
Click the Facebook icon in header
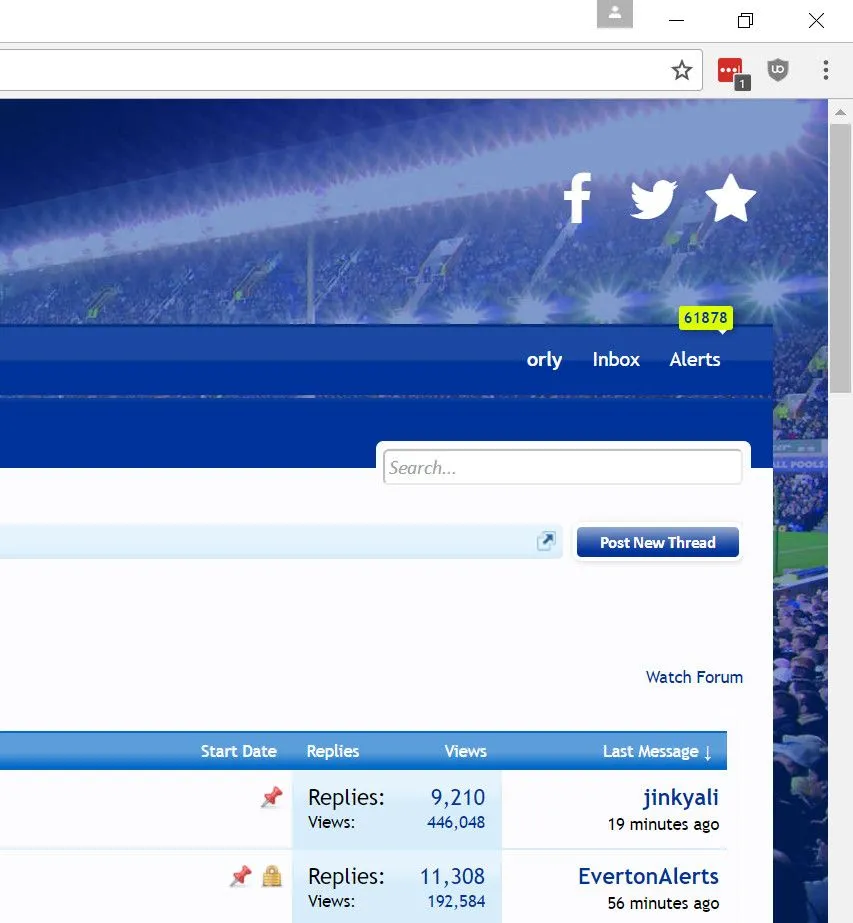(x=577, y=198)
